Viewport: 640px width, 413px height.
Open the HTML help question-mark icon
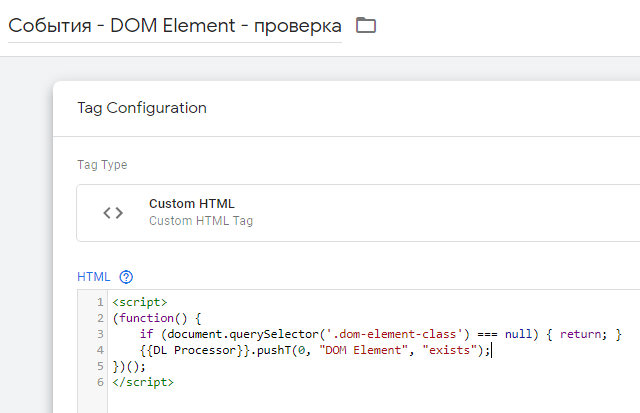pyautogui.click(x=126, y=277)
